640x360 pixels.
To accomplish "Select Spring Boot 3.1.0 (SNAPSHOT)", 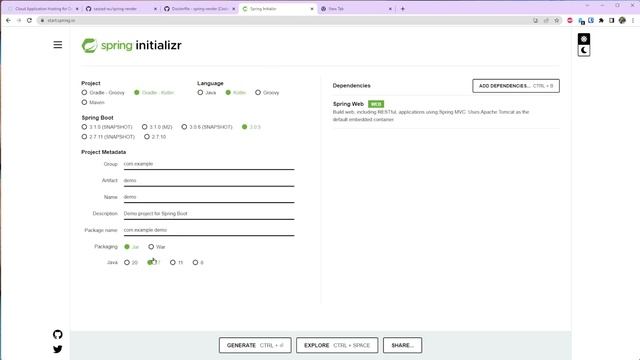I will pos(107,127).
